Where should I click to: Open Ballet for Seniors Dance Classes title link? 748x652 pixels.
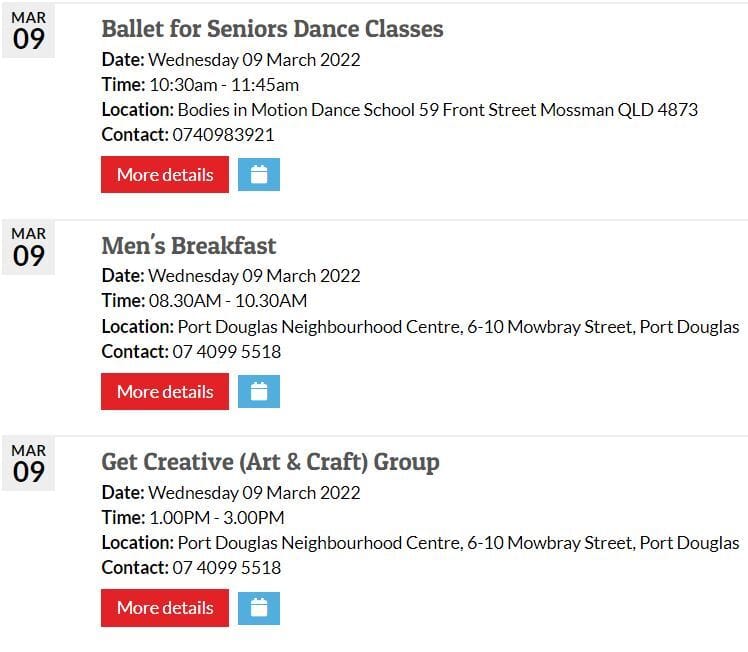[x=272, y=29]
